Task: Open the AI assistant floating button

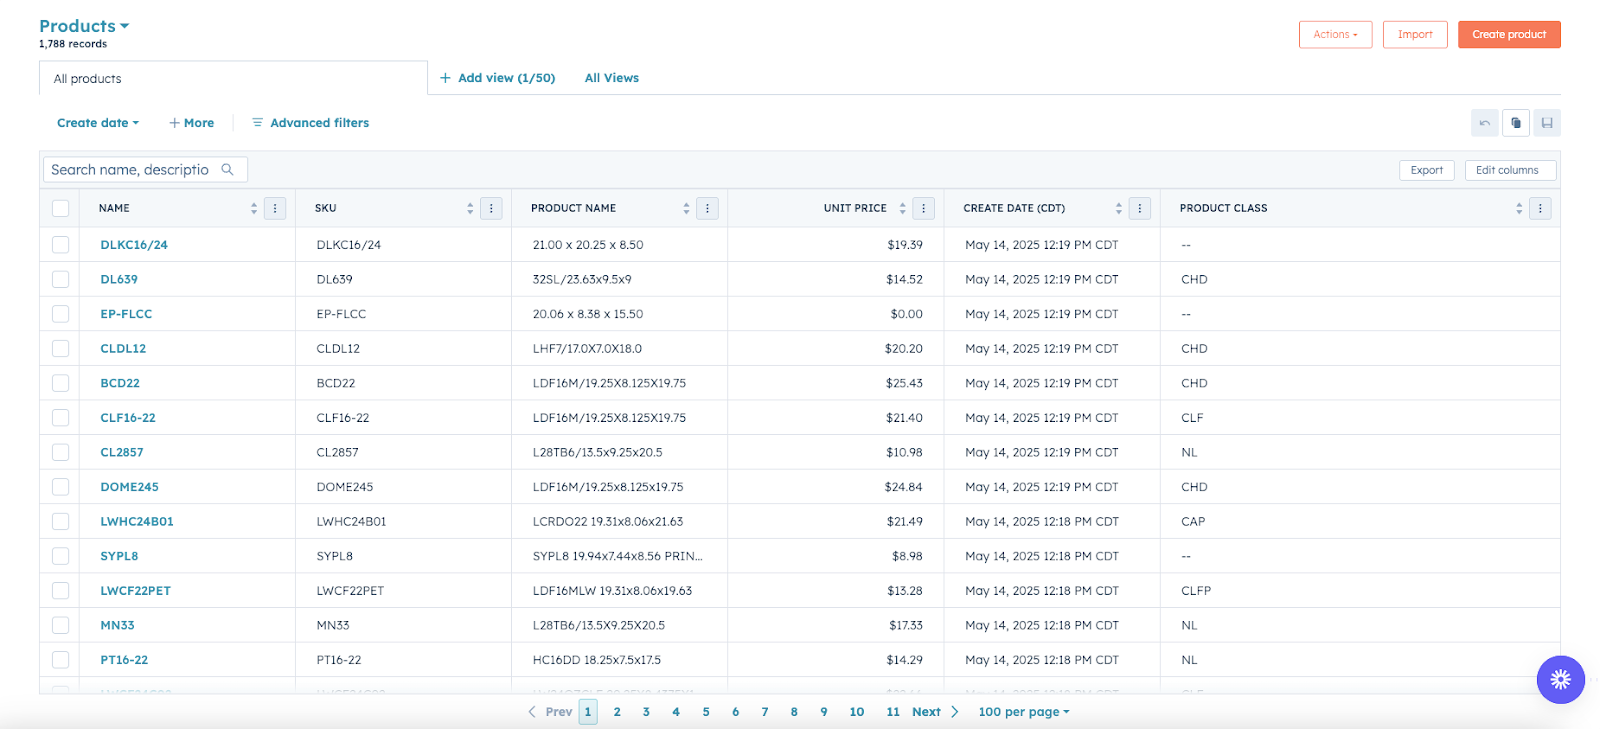Action: click(1560, 680)
